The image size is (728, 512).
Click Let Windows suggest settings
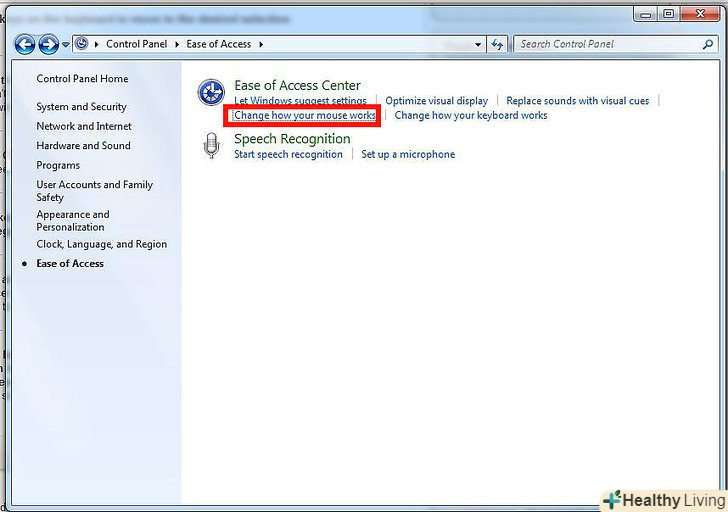click(300, 101)
